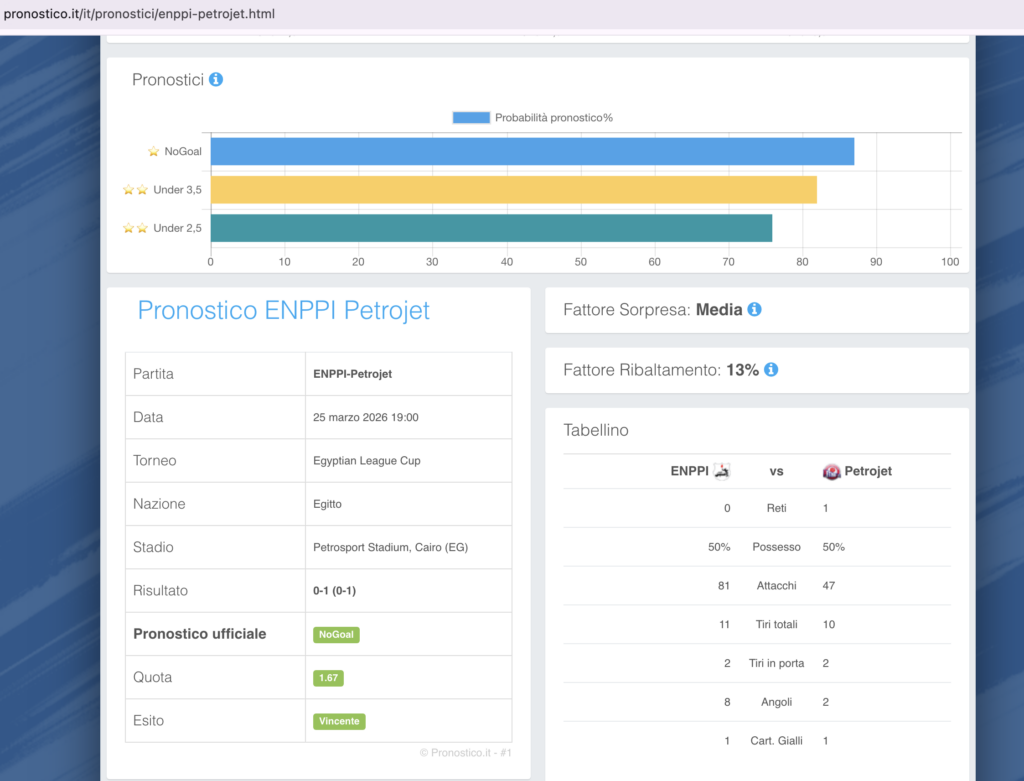Click the green NoGoal prediction badge
This screenshot has width=1024, height=781.
tap(336, 634)
